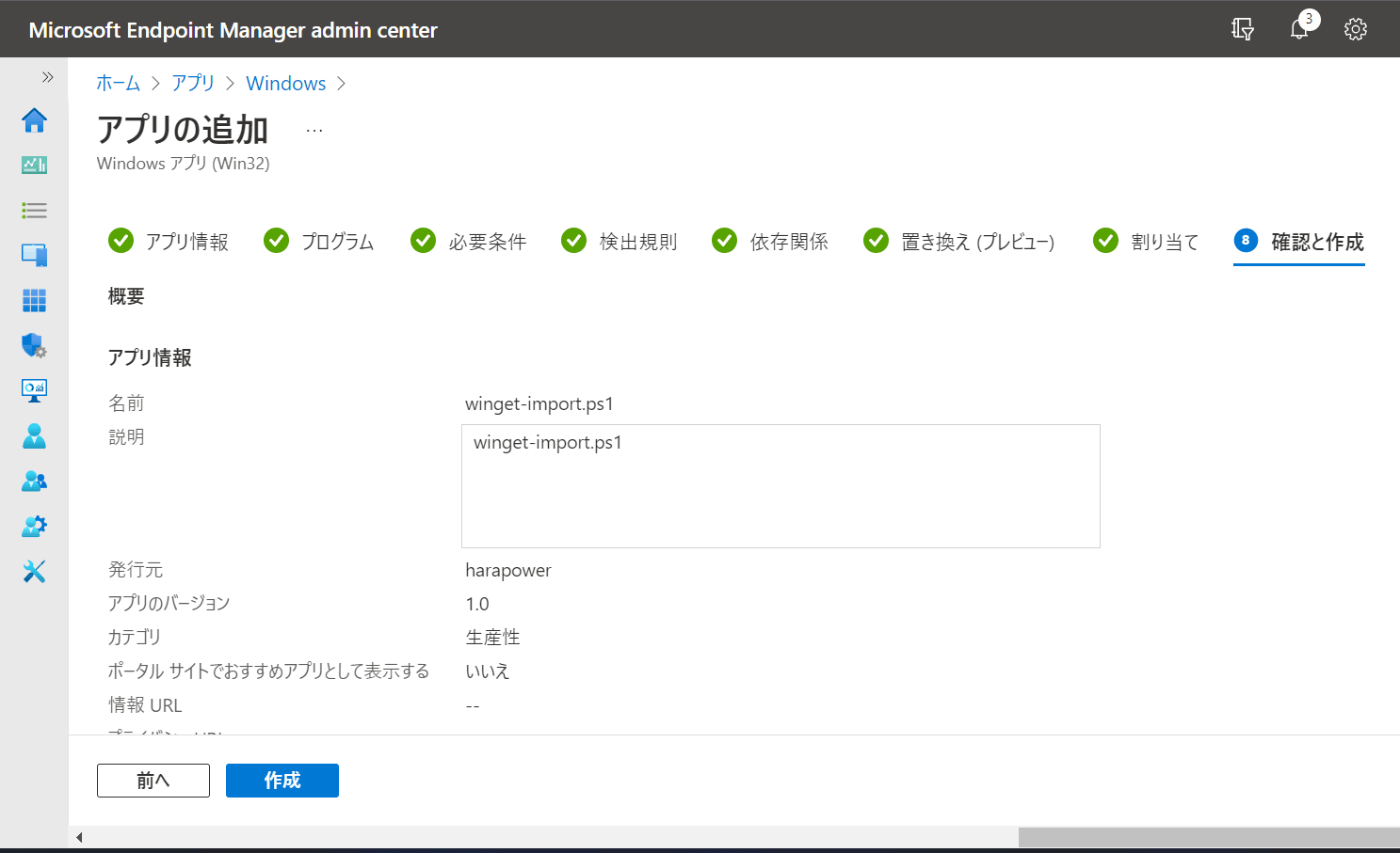Open the Groups icon in sidebar
This screenshot has height=853, width=1400.
click(34, 481)
